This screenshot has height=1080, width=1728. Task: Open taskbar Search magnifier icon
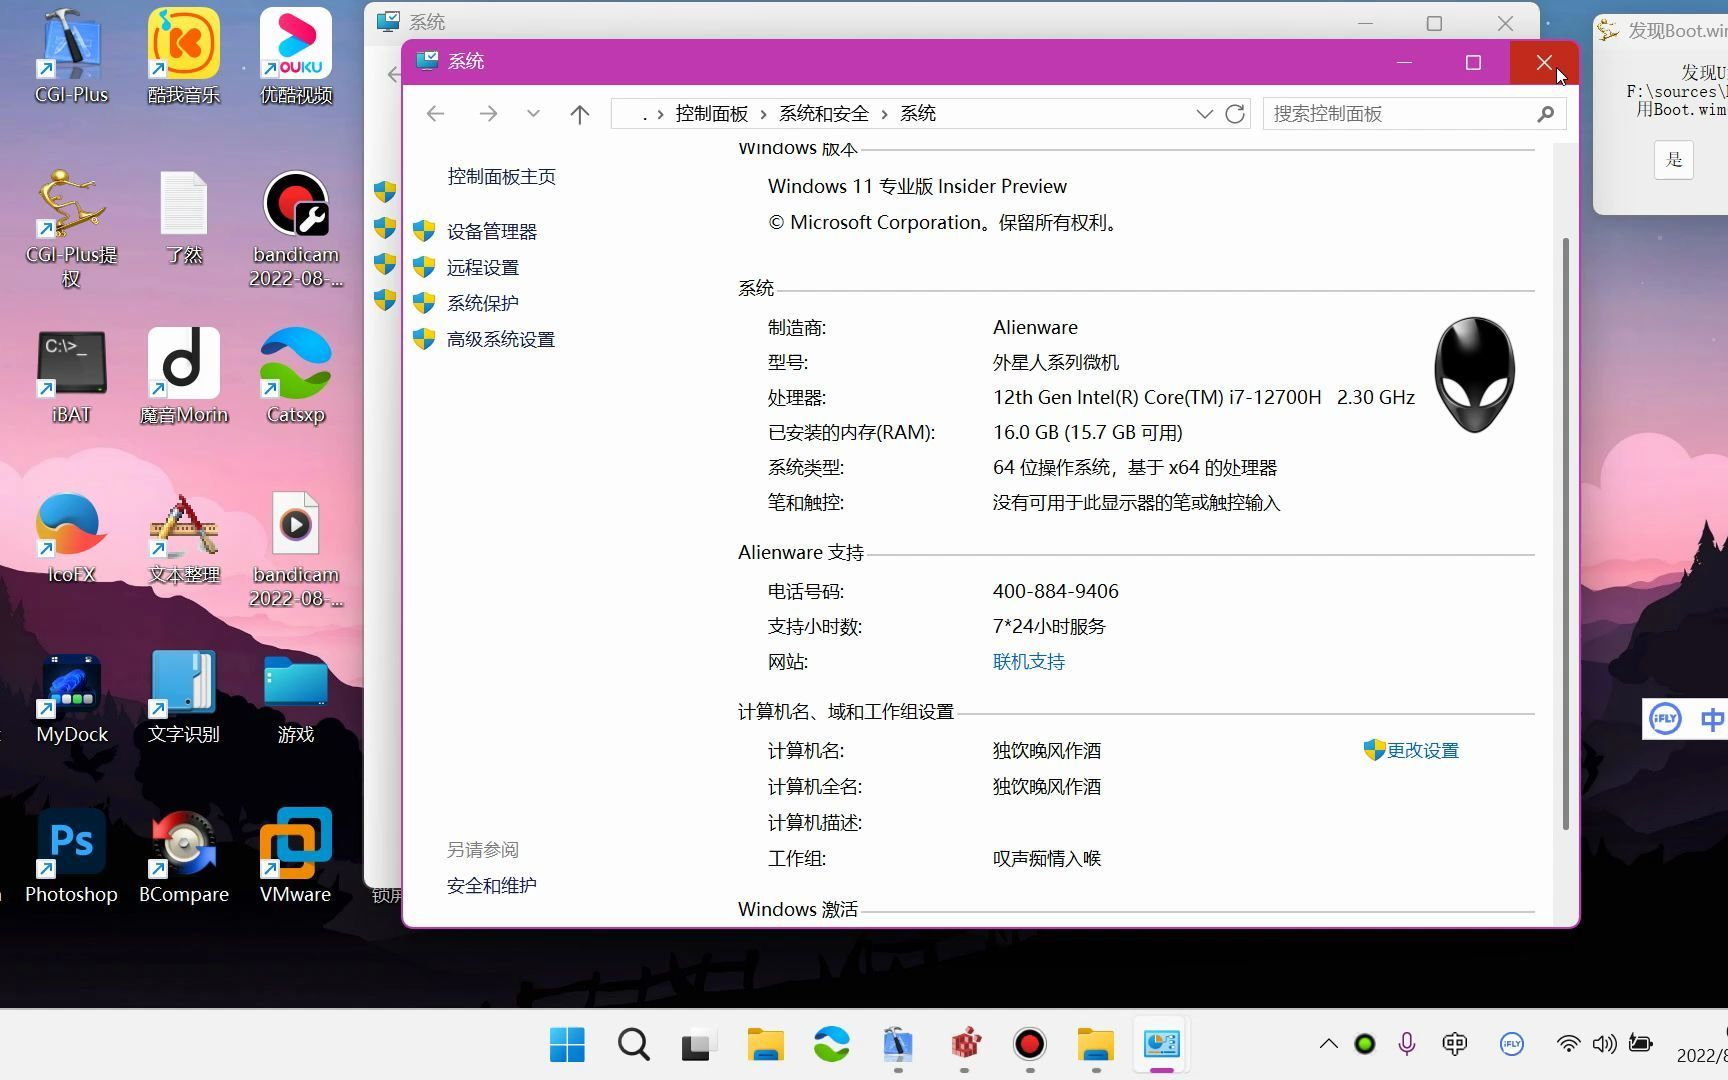(633, 1045)
